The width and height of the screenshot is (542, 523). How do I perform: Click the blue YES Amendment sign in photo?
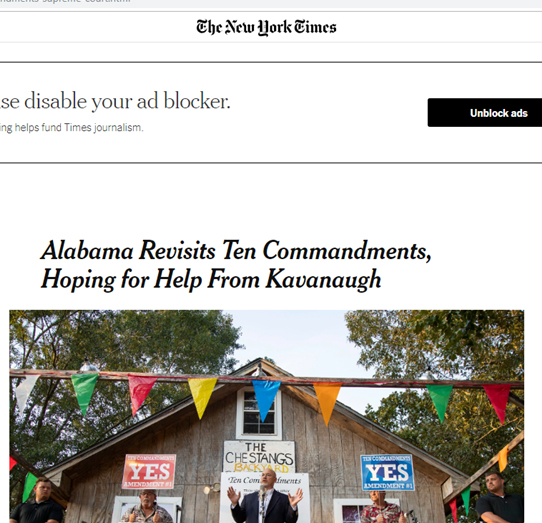pos(387,472)
